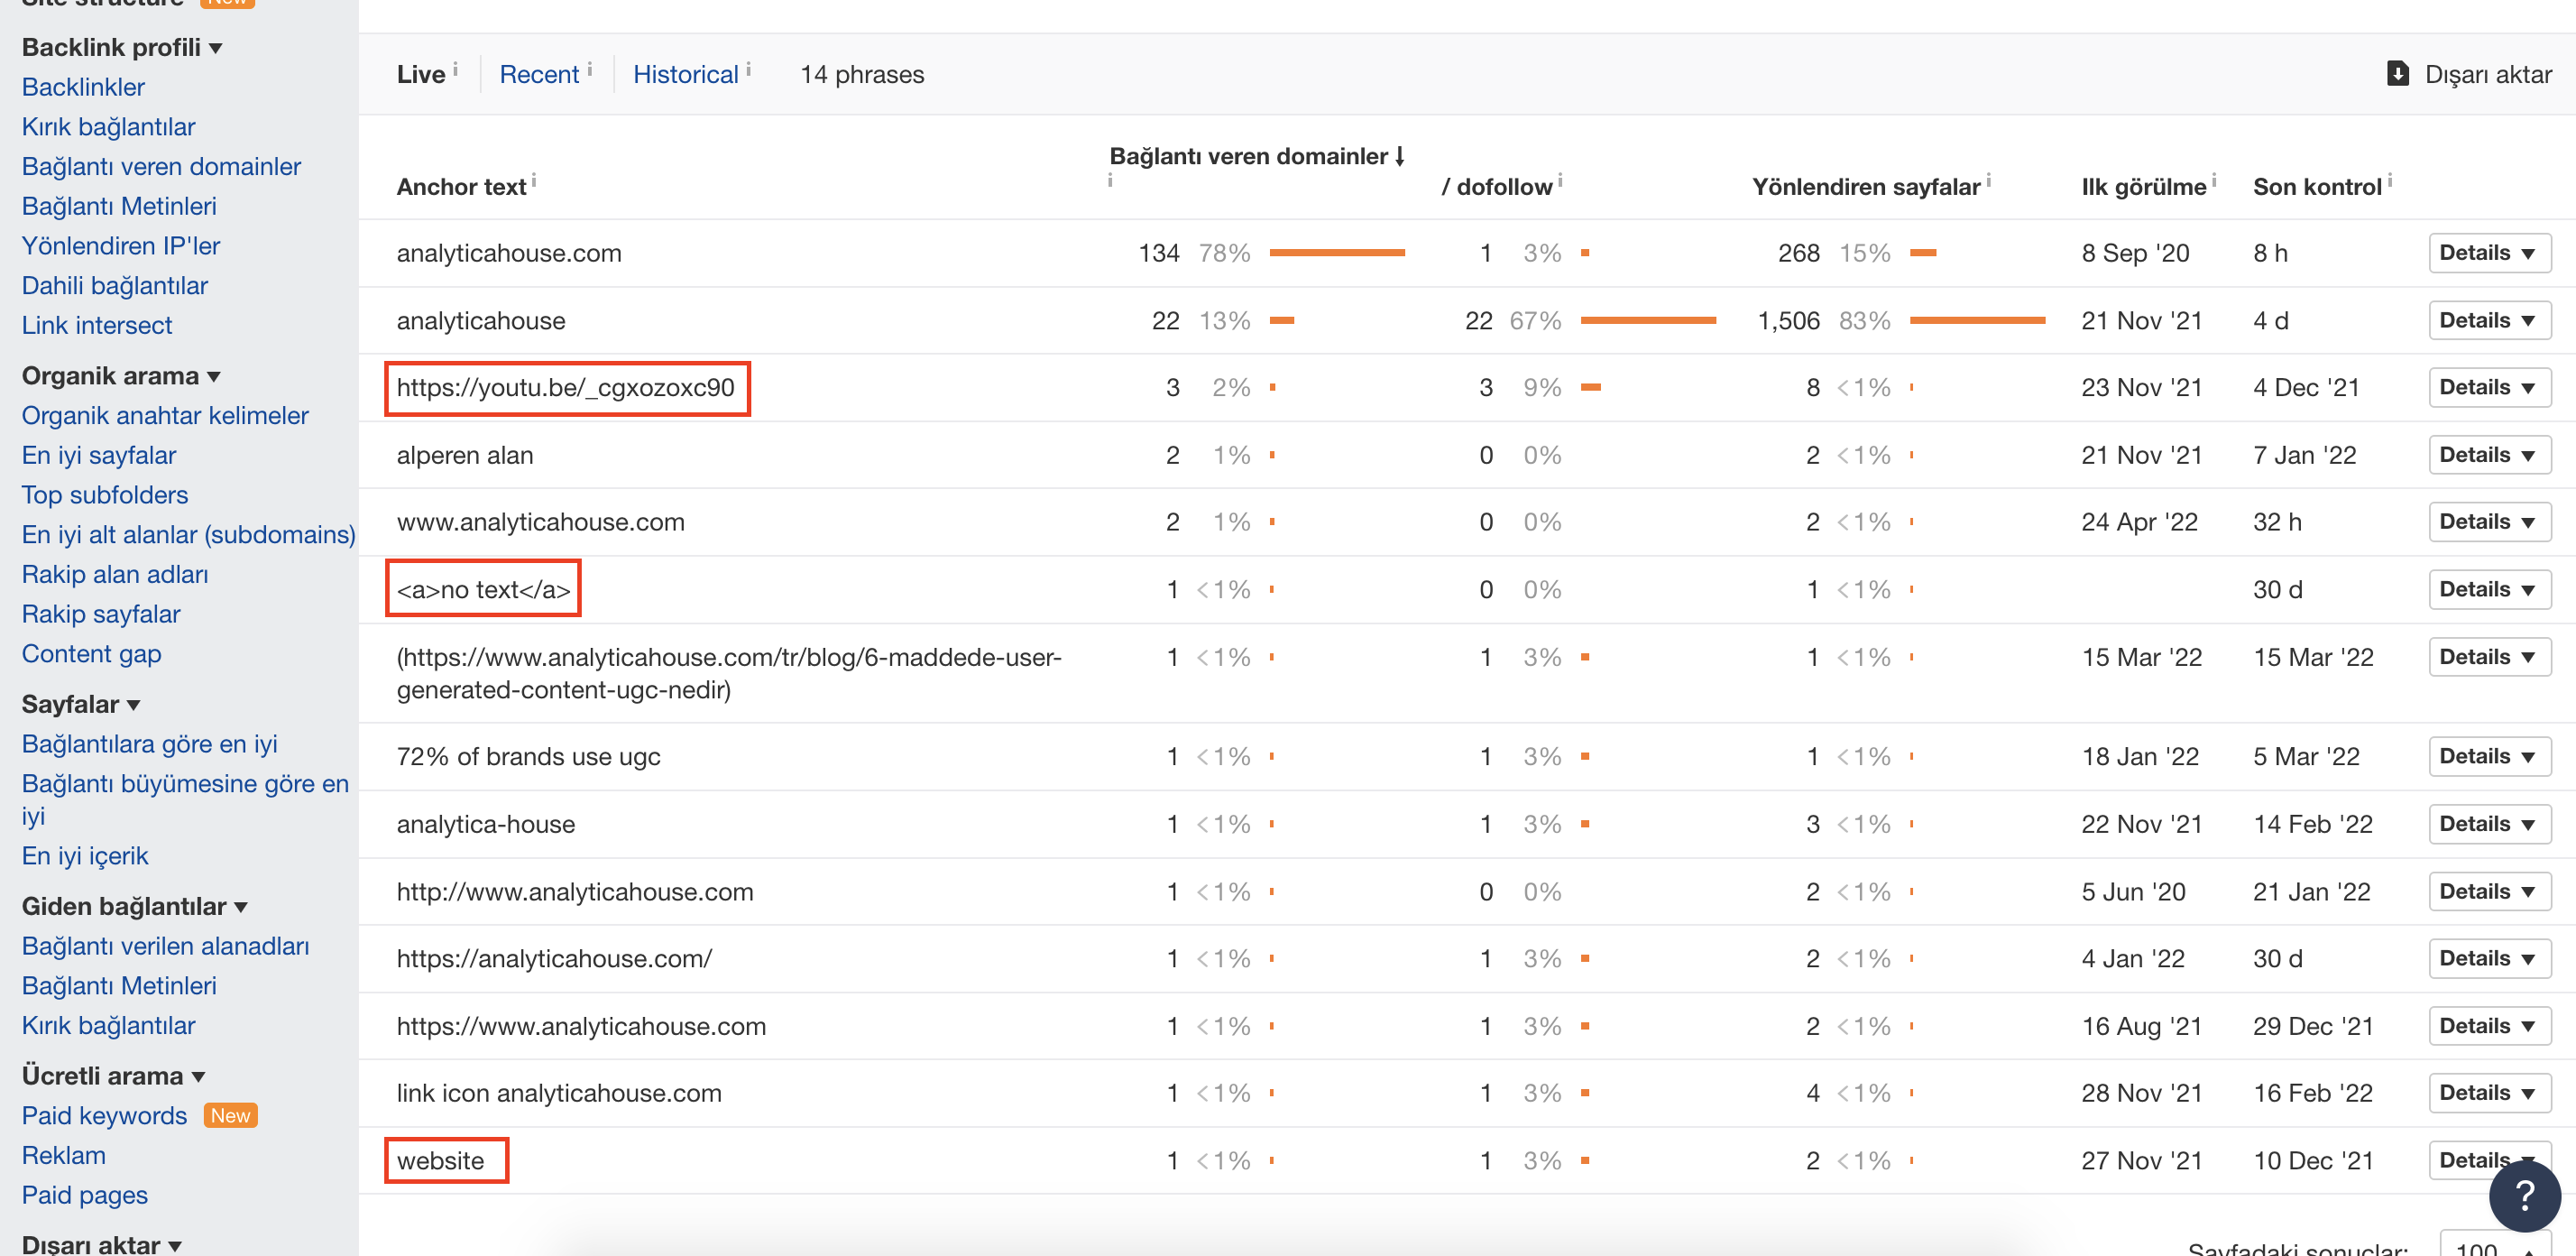Expand Details for analyticahouse row
Image resolution: width=2576 pixels, height=1256 pixels.
click(x=2489, y=320)
